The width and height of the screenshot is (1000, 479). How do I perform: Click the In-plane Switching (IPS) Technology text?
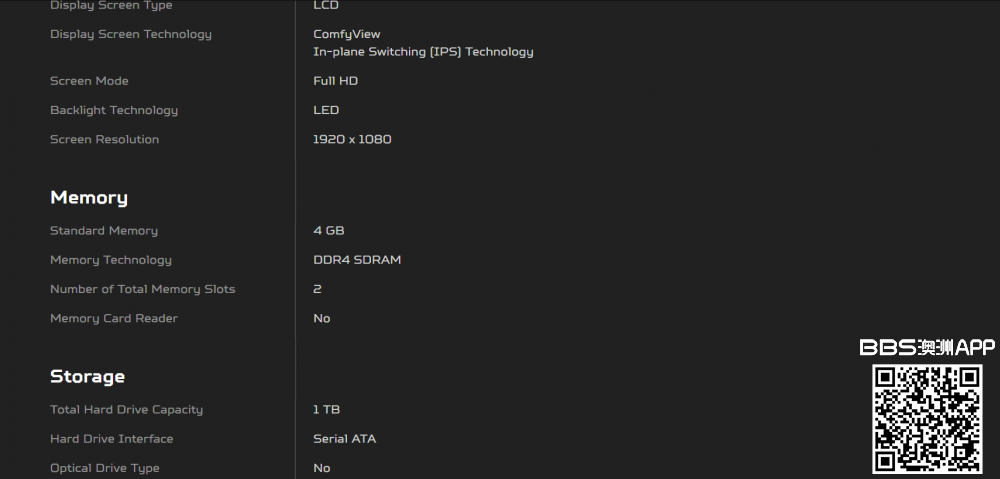coord(423,52)
